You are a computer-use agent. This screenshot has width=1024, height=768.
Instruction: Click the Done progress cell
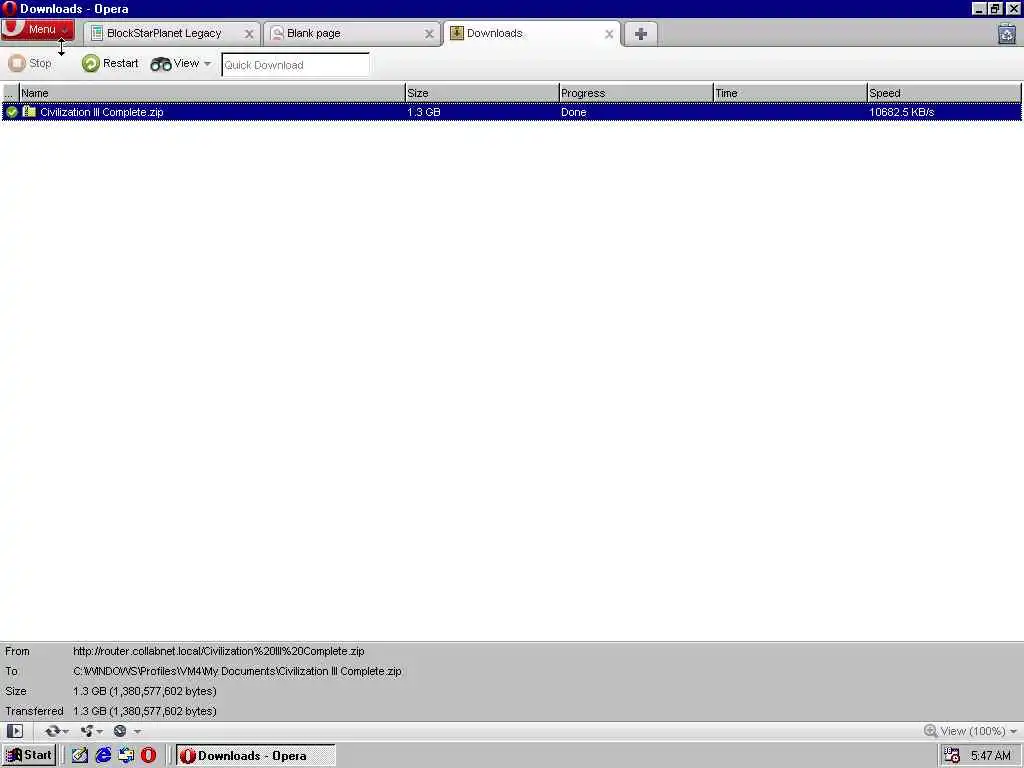coord(573,112)
